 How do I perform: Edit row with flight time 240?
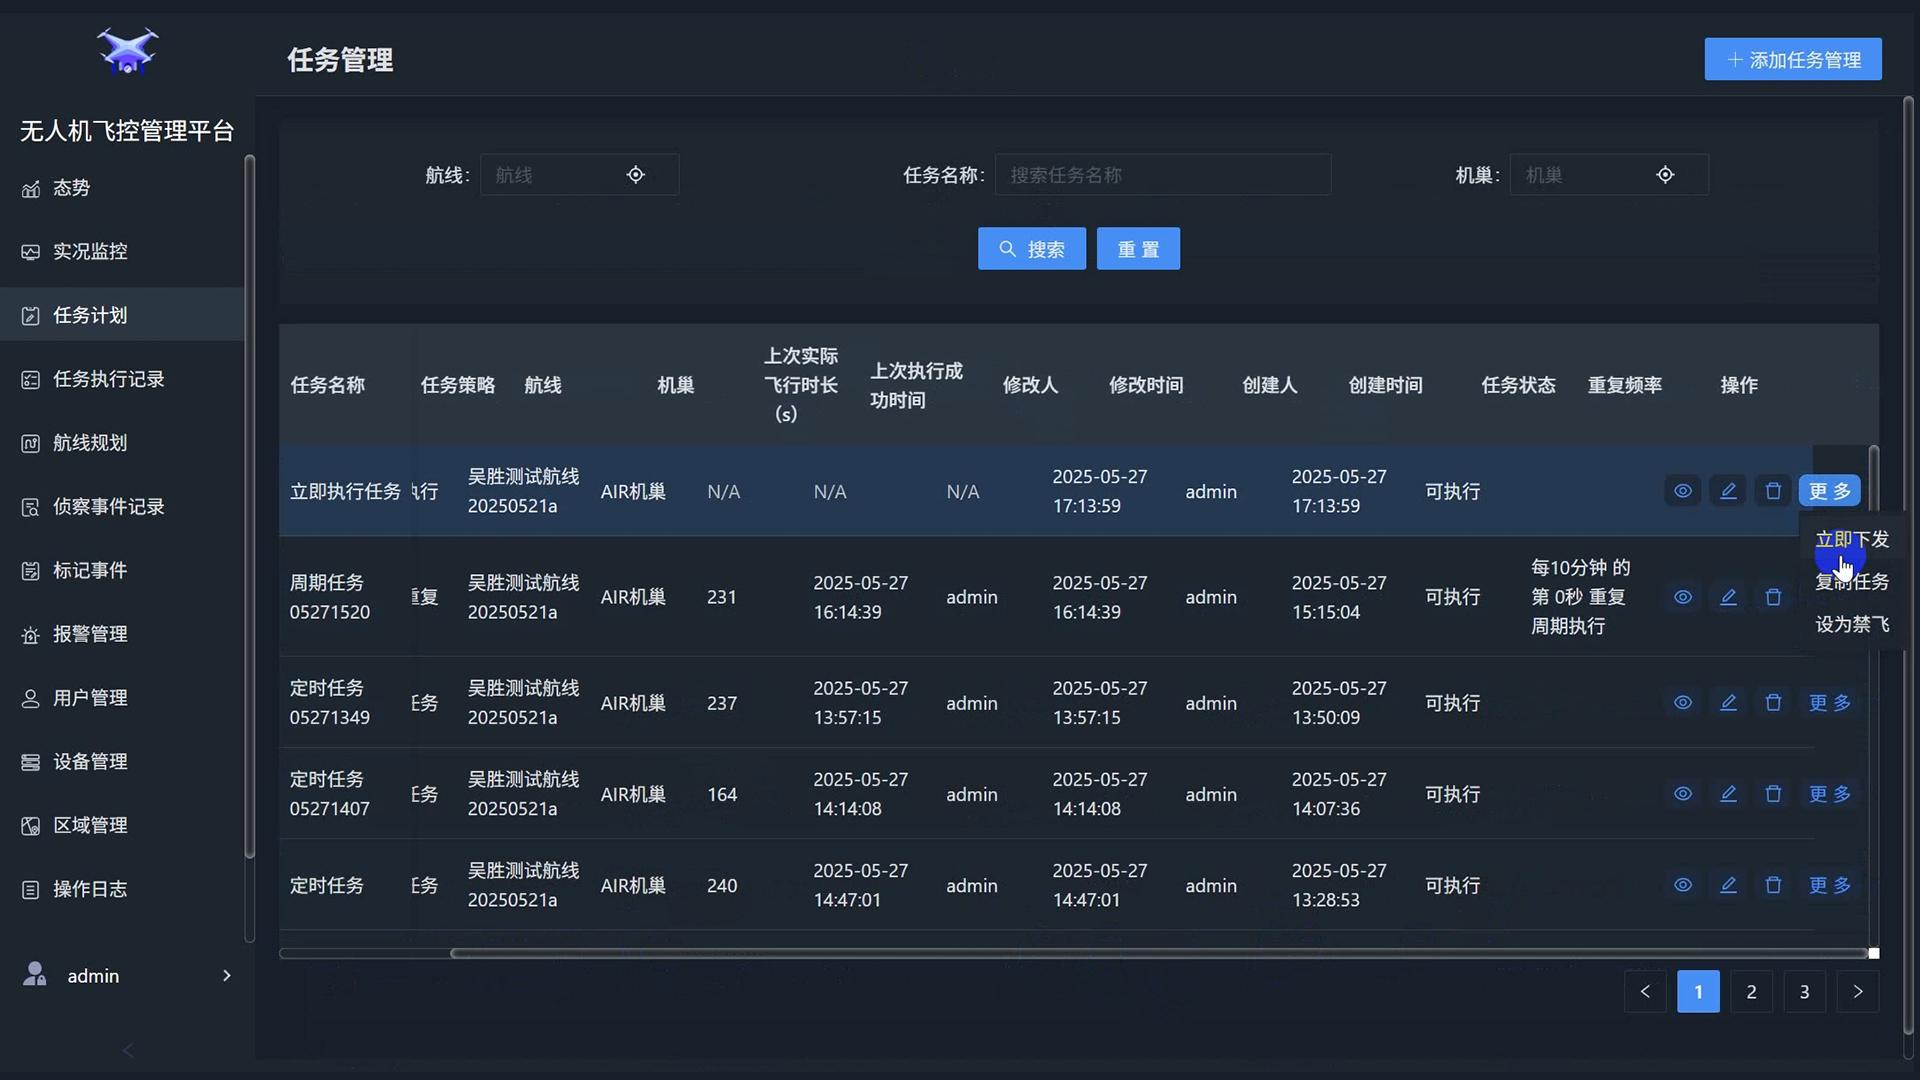tap(1728, 885)
